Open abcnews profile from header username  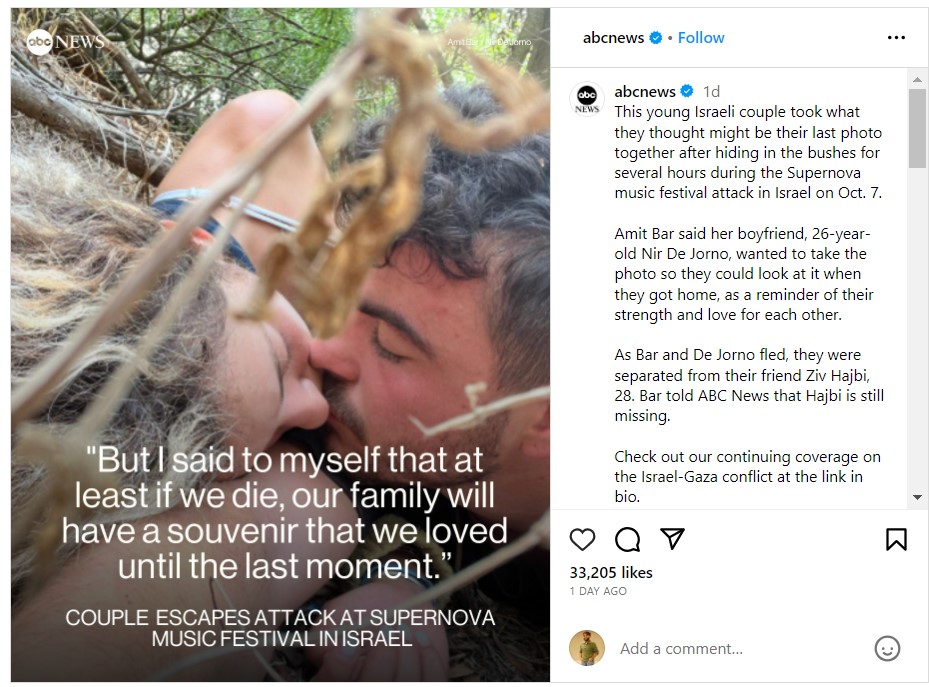tap(614, 38)
